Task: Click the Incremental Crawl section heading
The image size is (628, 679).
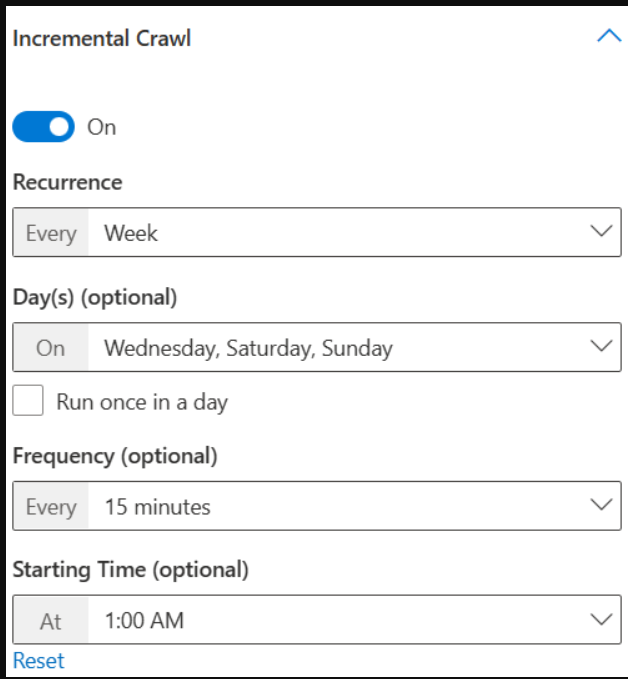Action: 102,39
